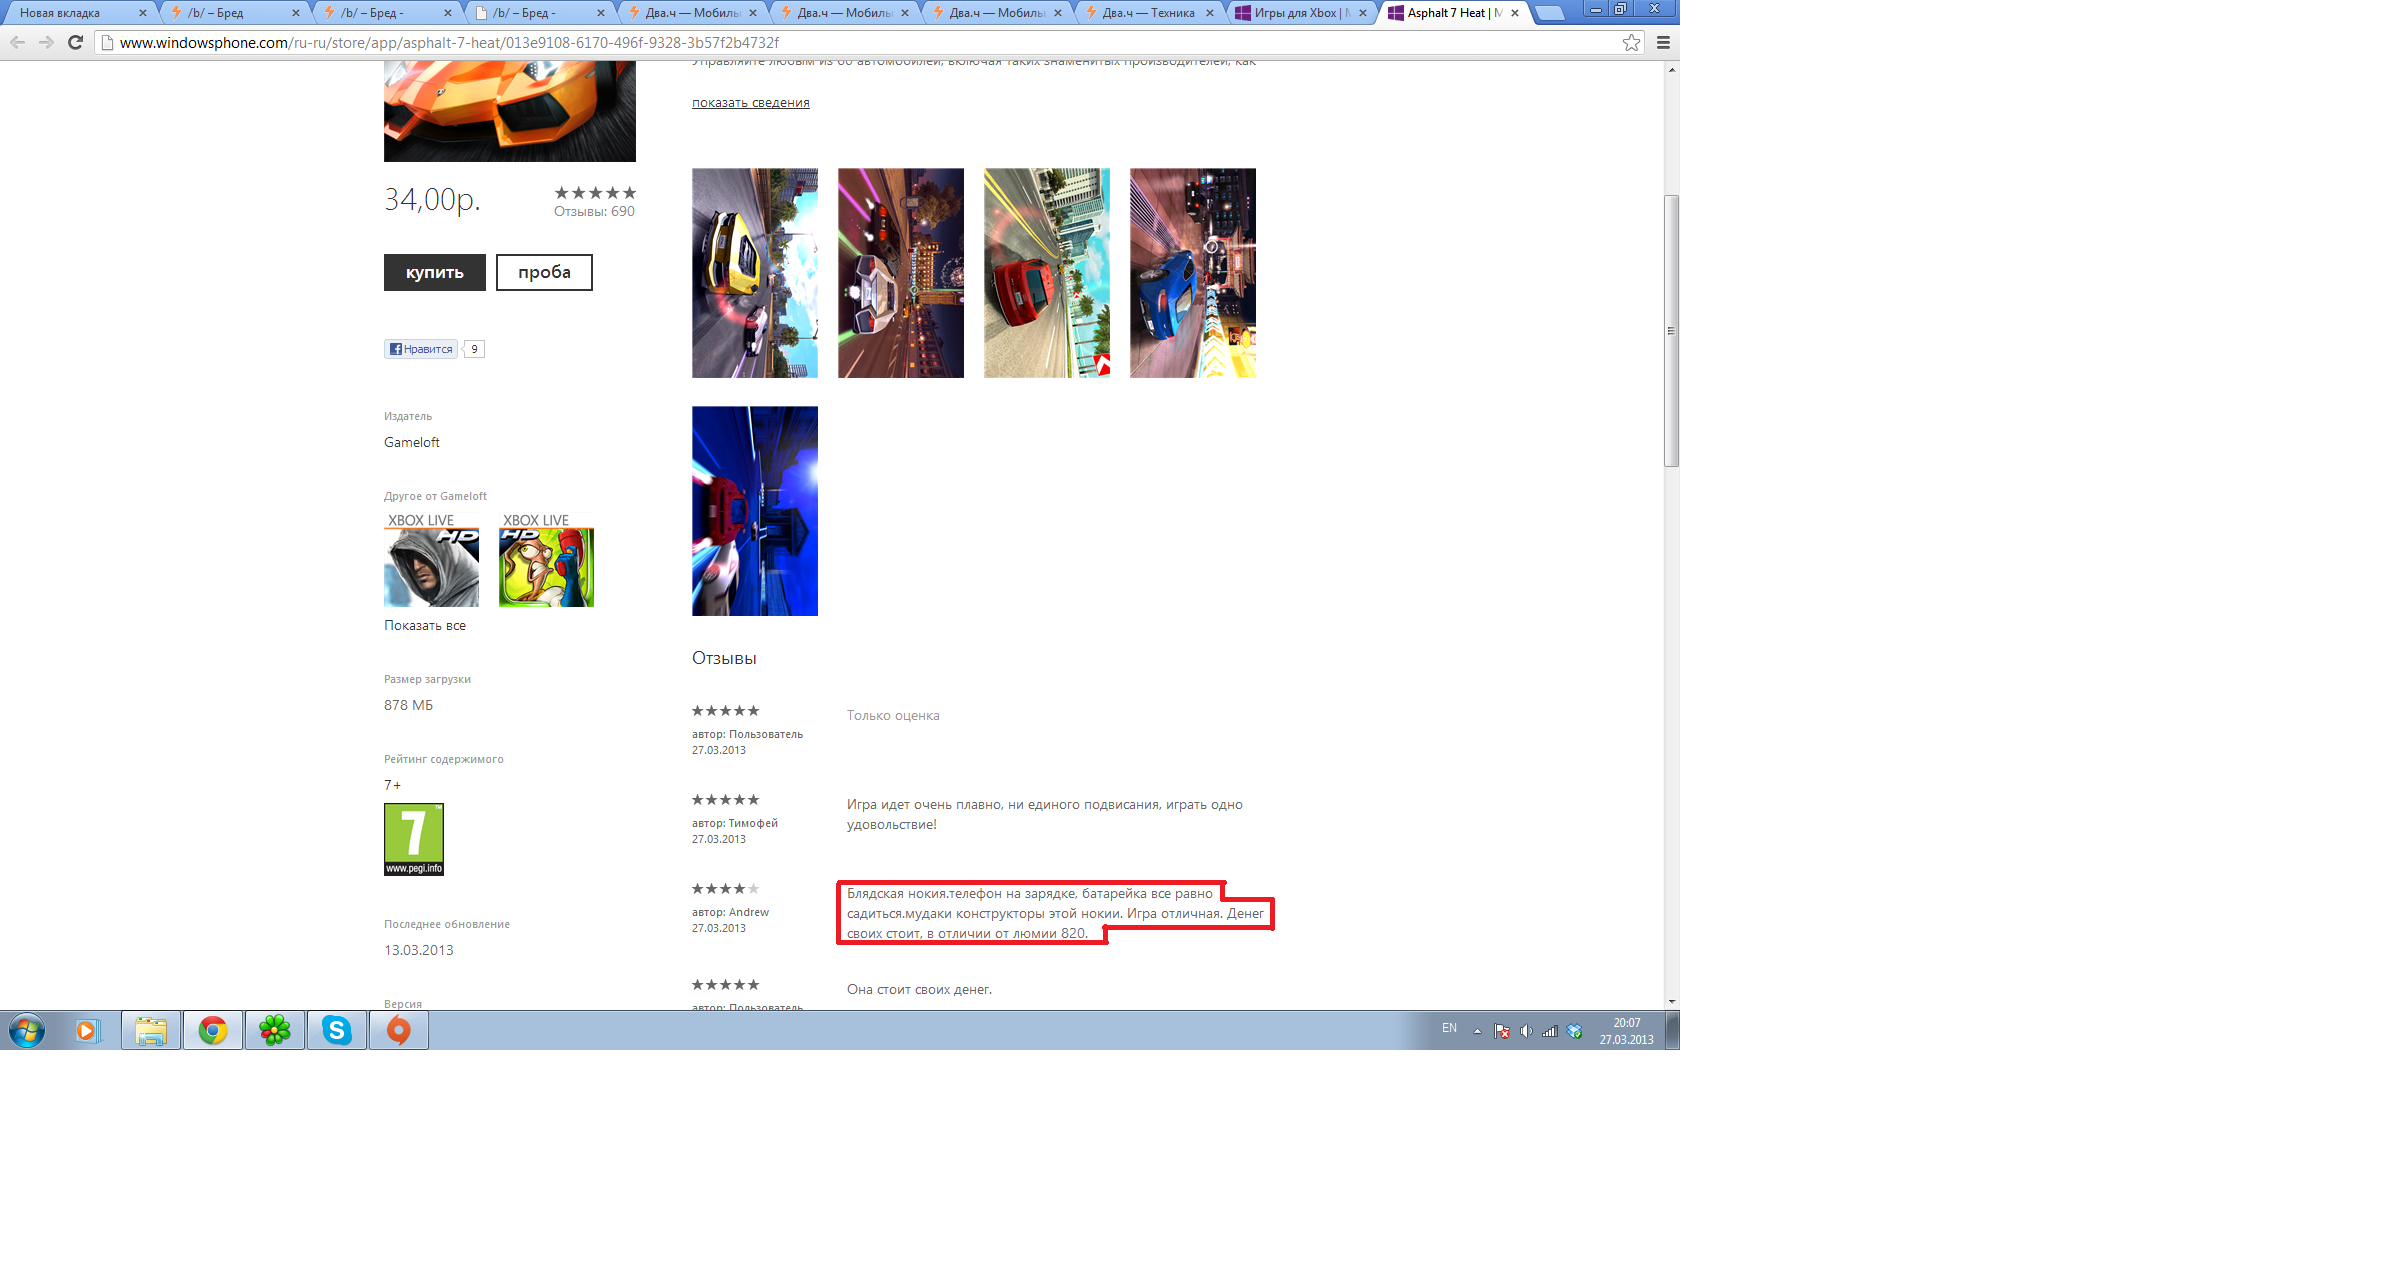Close the Asphalt 7 Heat tab
Image resolution: width=2399 pixels, height=1280 pixels.
1514,13
